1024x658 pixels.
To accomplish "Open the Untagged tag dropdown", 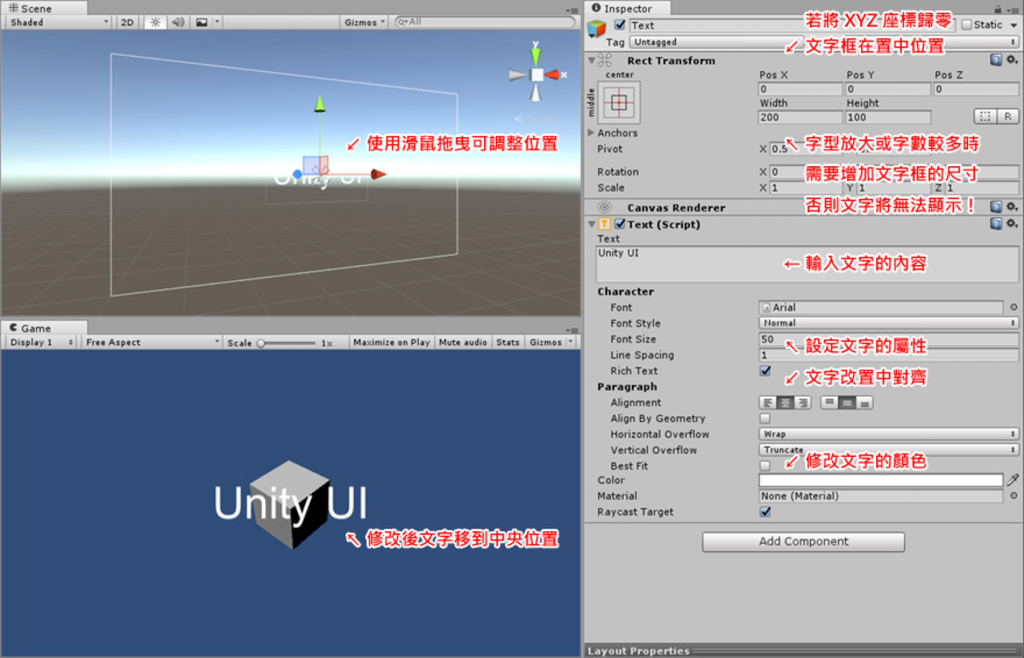I will click(824, 42).
